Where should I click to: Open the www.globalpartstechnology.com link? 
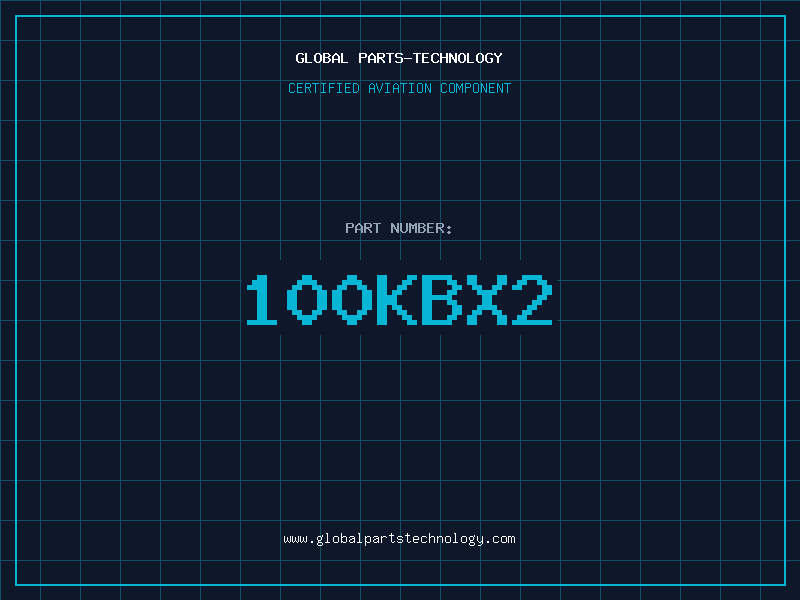coord(399,539)
